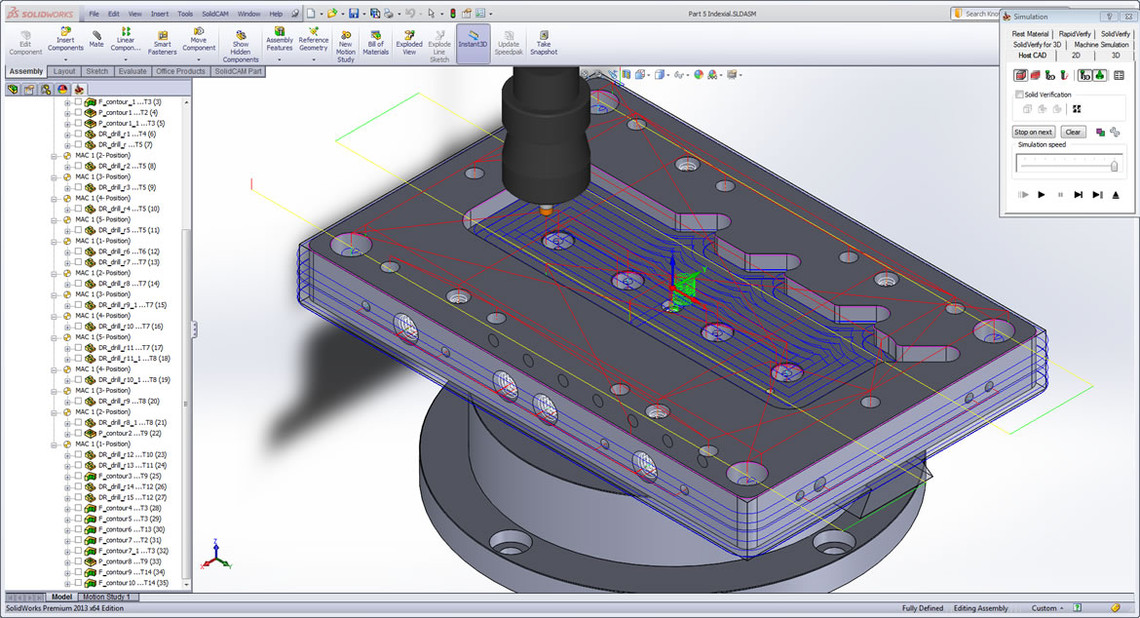Expand the DR_drill_r6 ...T6 (12) node

pyautogui.click(x=68, y=252)
